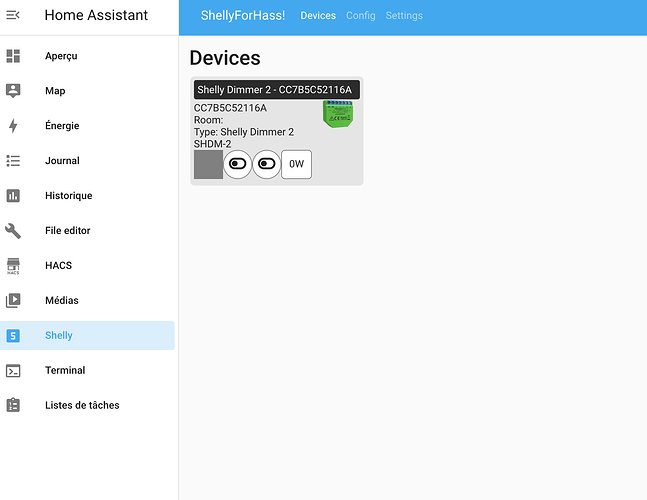Open Aperçu in the sidebar
Screen dimensions: 647x500
point(87,56)
